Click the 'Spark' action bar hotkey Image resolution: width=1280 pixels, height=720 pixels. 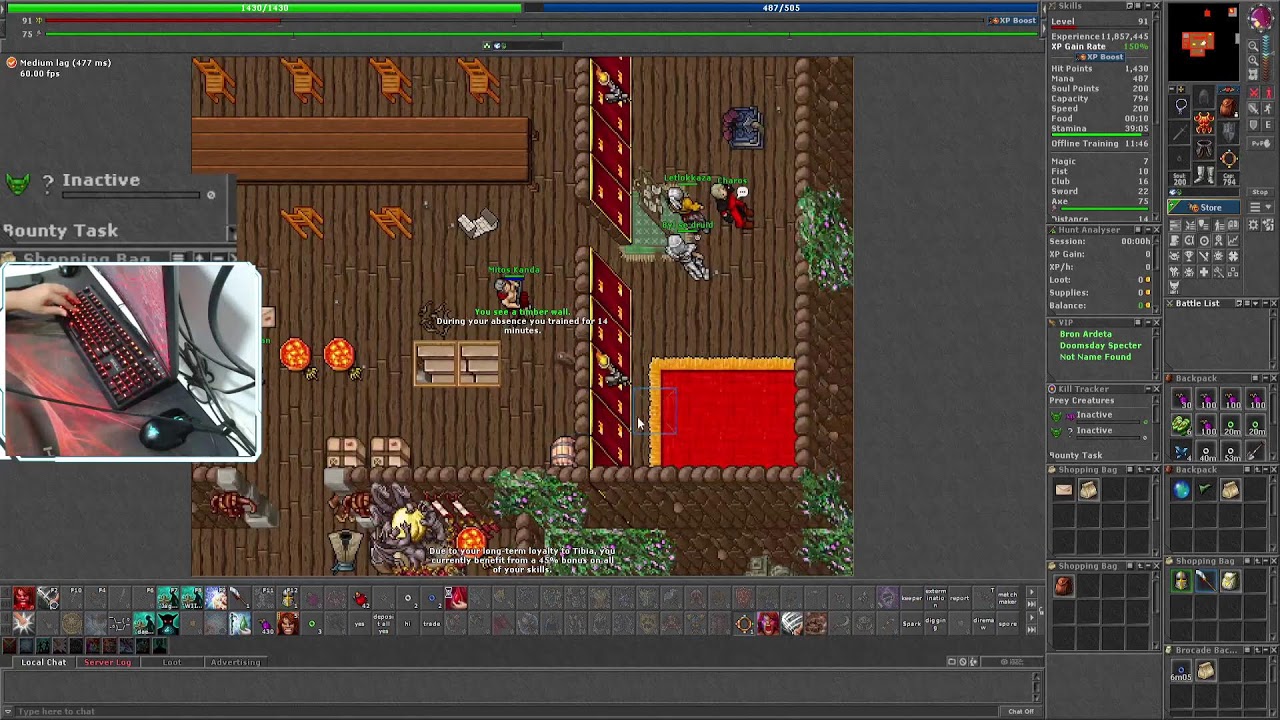click(x=911, y=623)
